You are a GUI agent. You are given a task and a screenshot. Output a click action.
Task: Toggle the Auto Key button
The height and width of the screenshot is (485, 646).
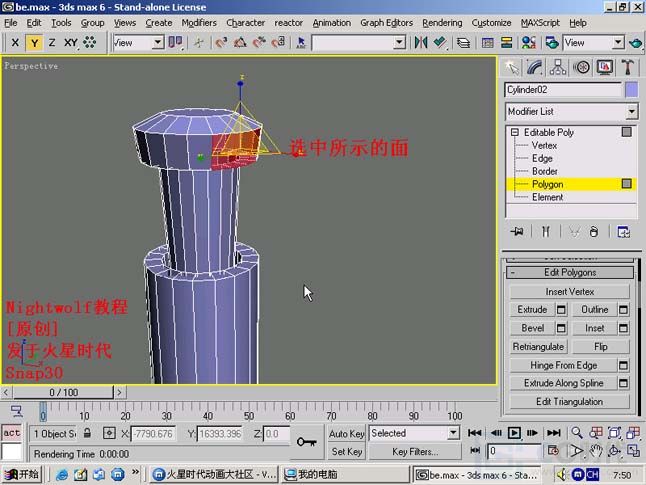coord(346,433)
